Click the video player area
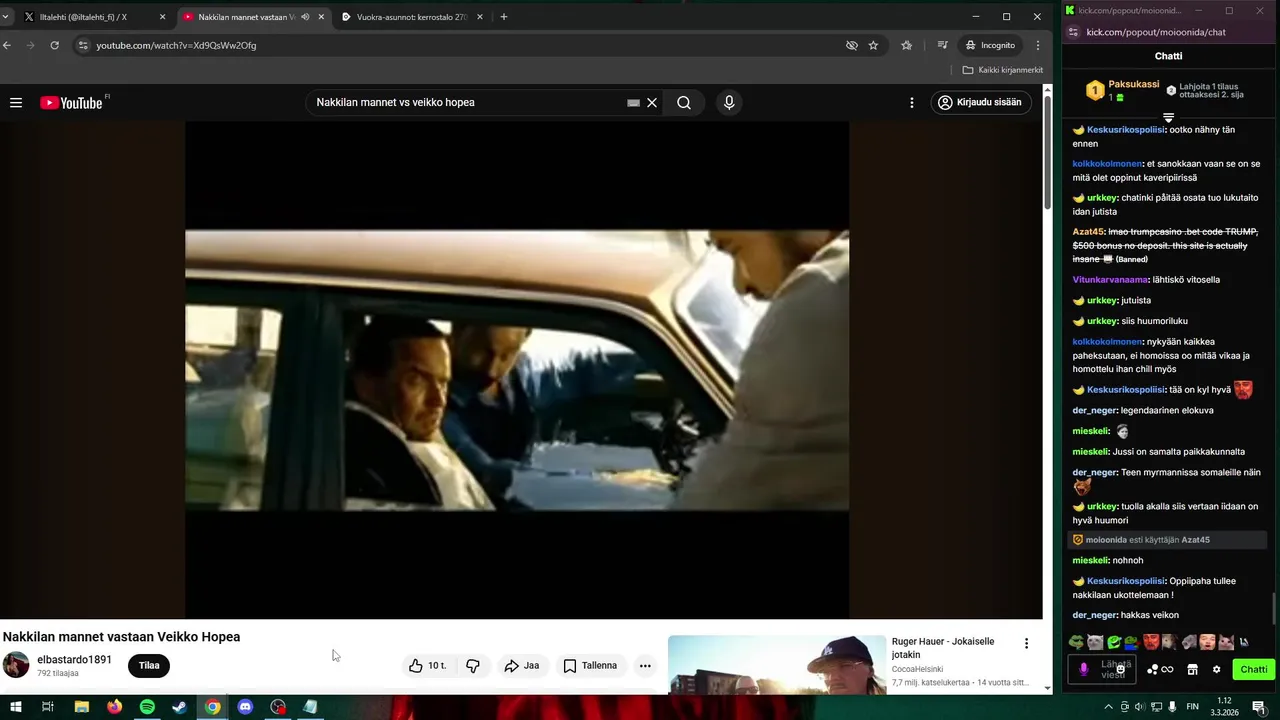 pos(517,370)
